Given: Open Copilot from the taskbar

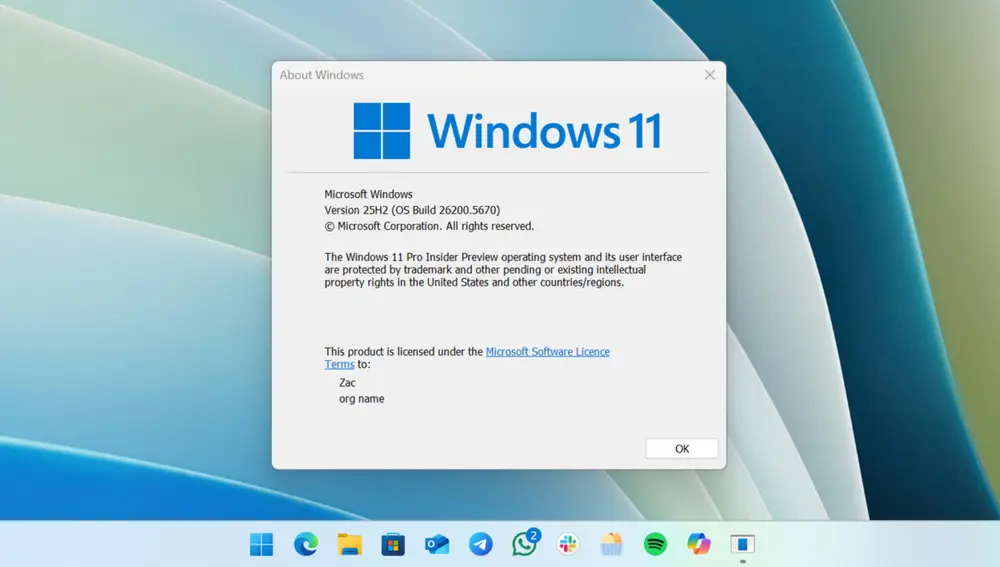Looking at the screenshot, I should tap(699, 544).
